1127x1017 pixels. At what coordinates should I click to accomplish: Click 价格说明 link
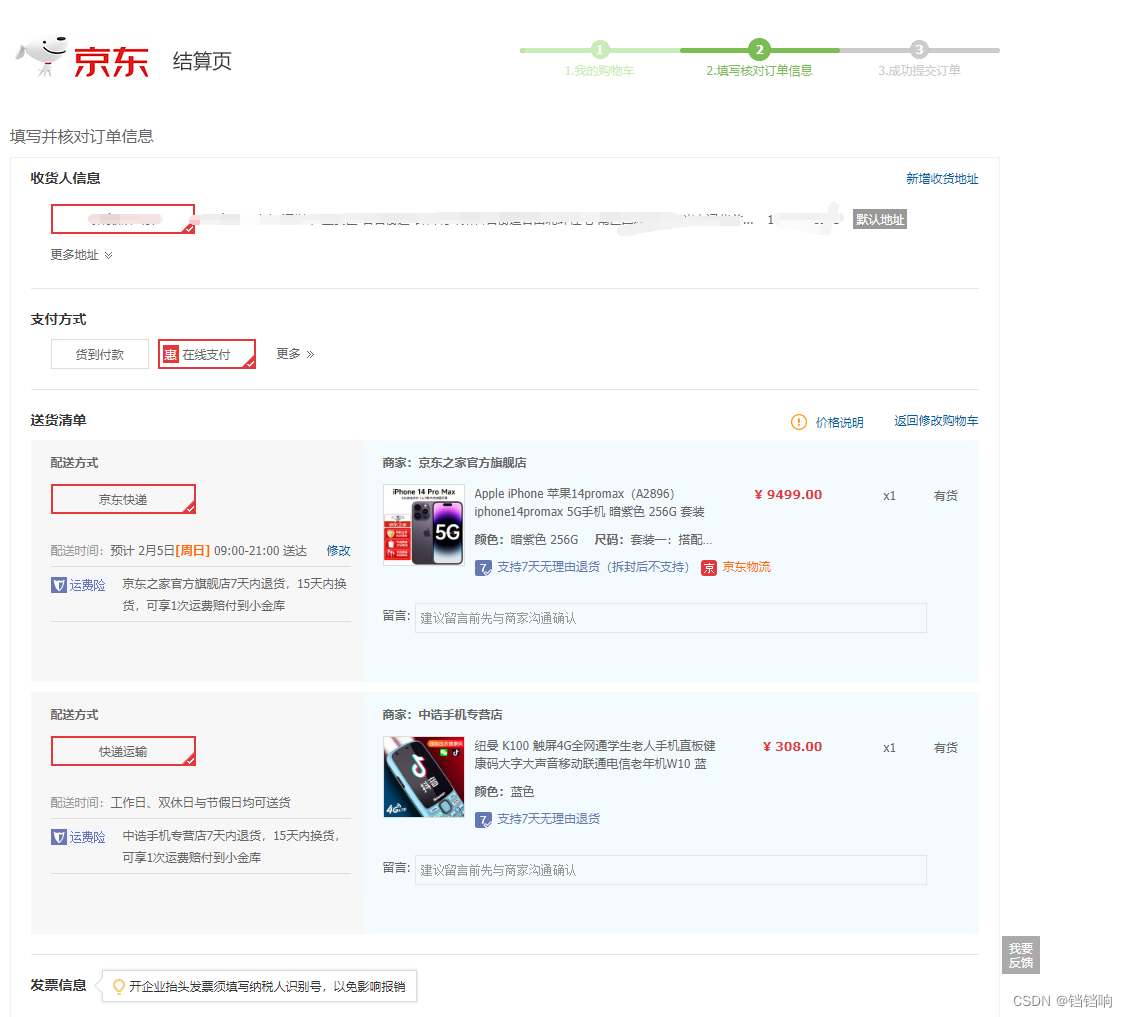839,423
